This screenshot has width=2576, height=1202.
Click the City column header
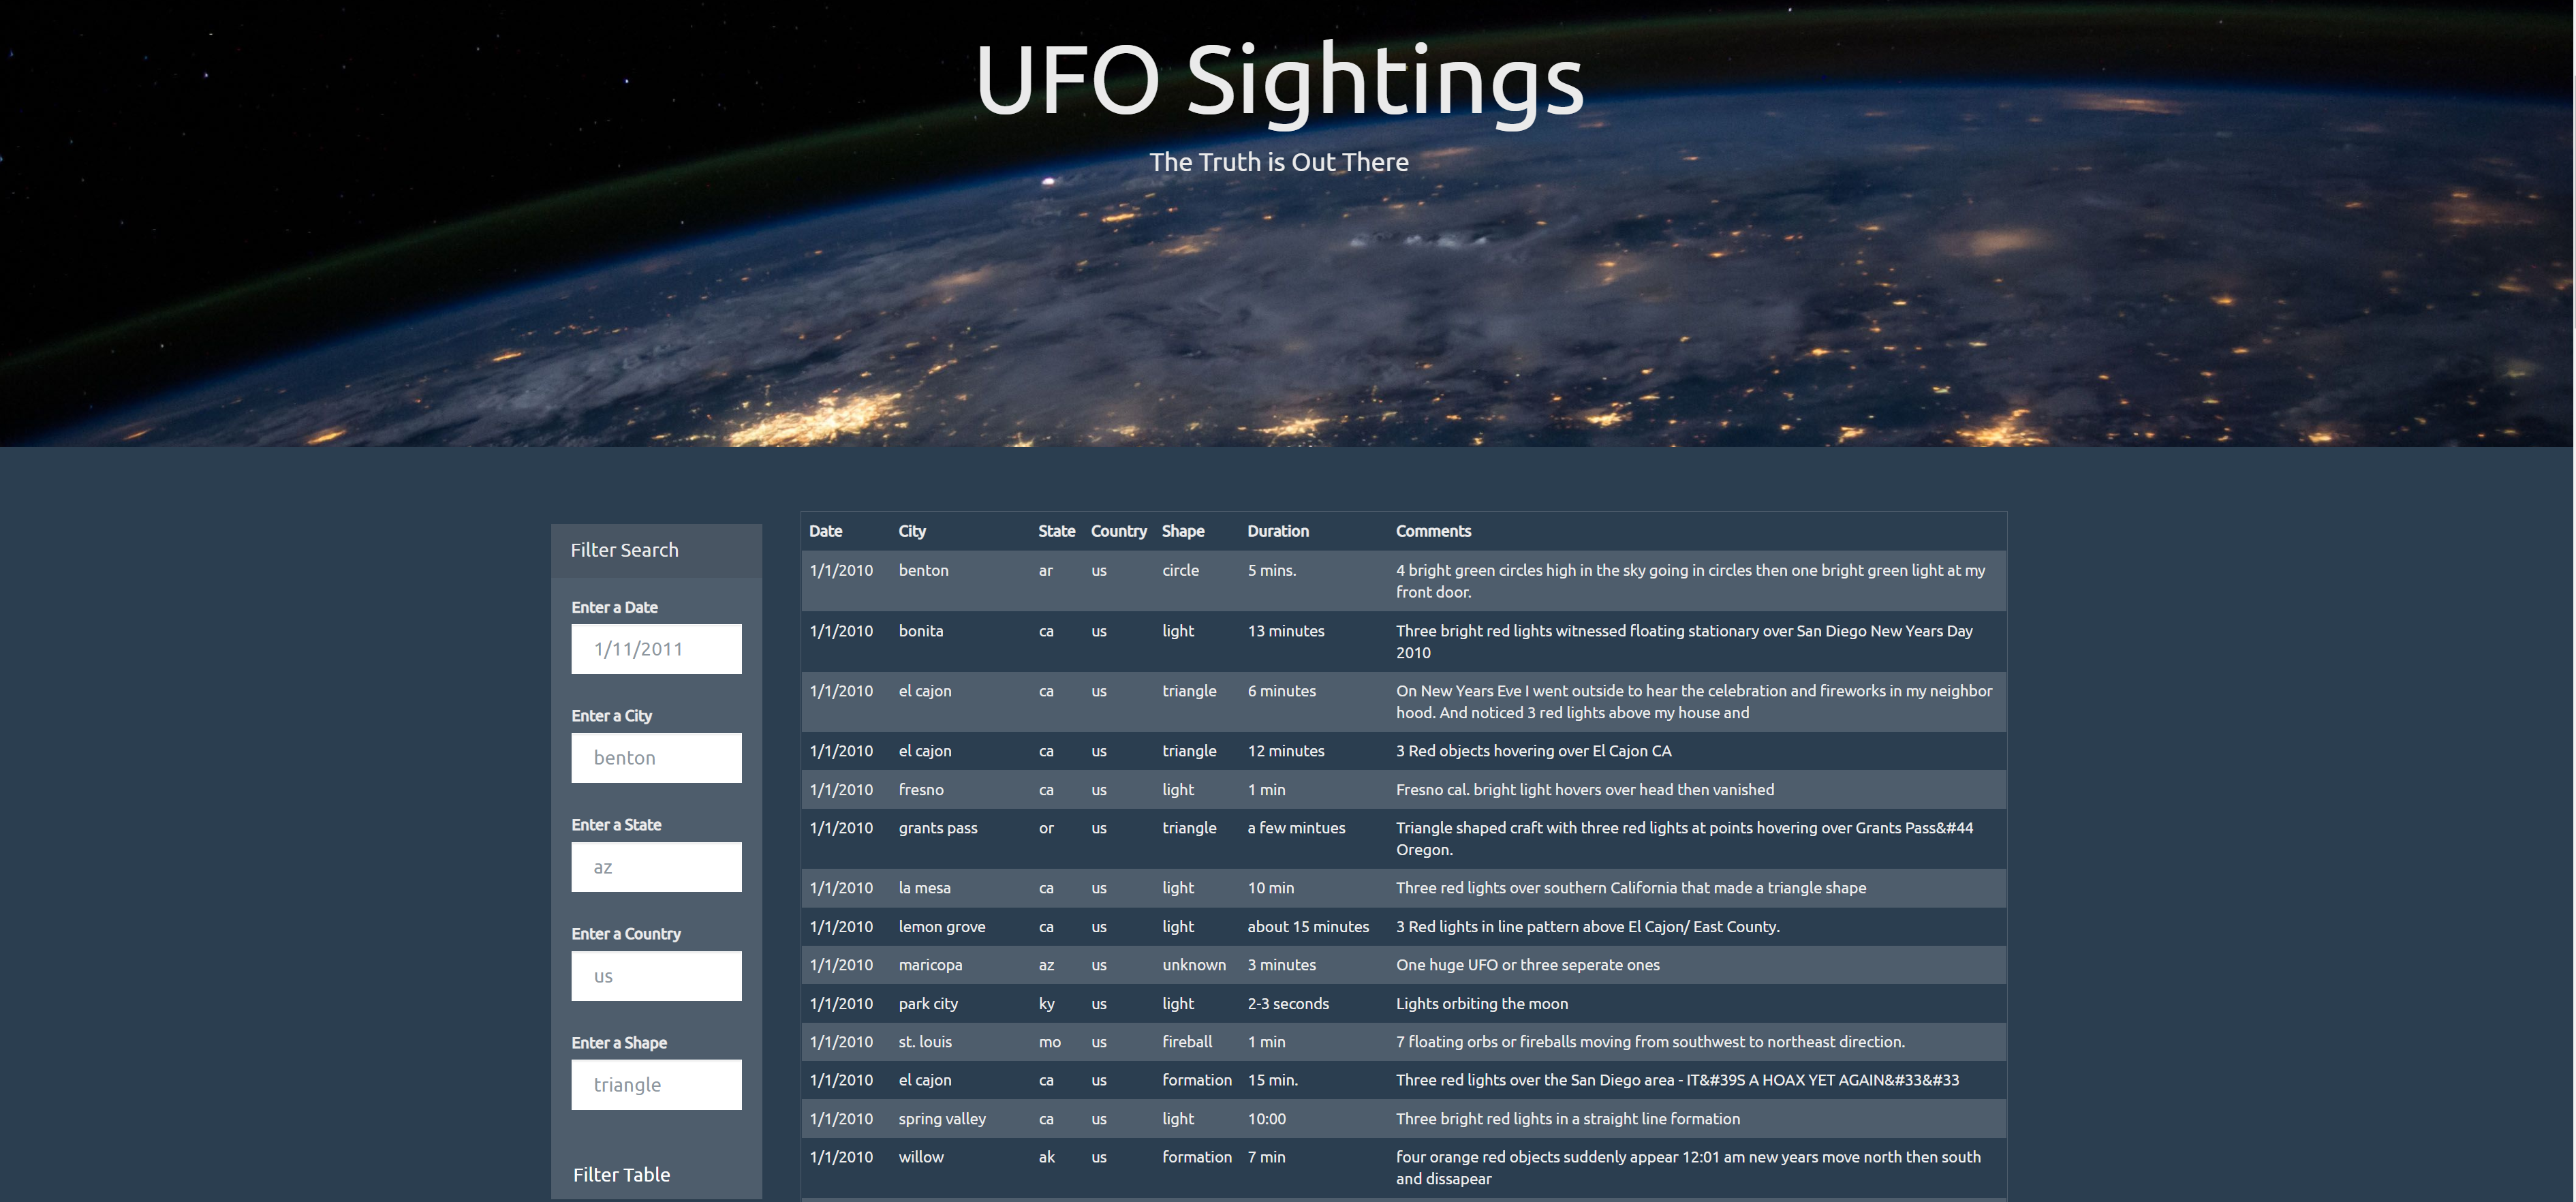click(x=912, y=531)
